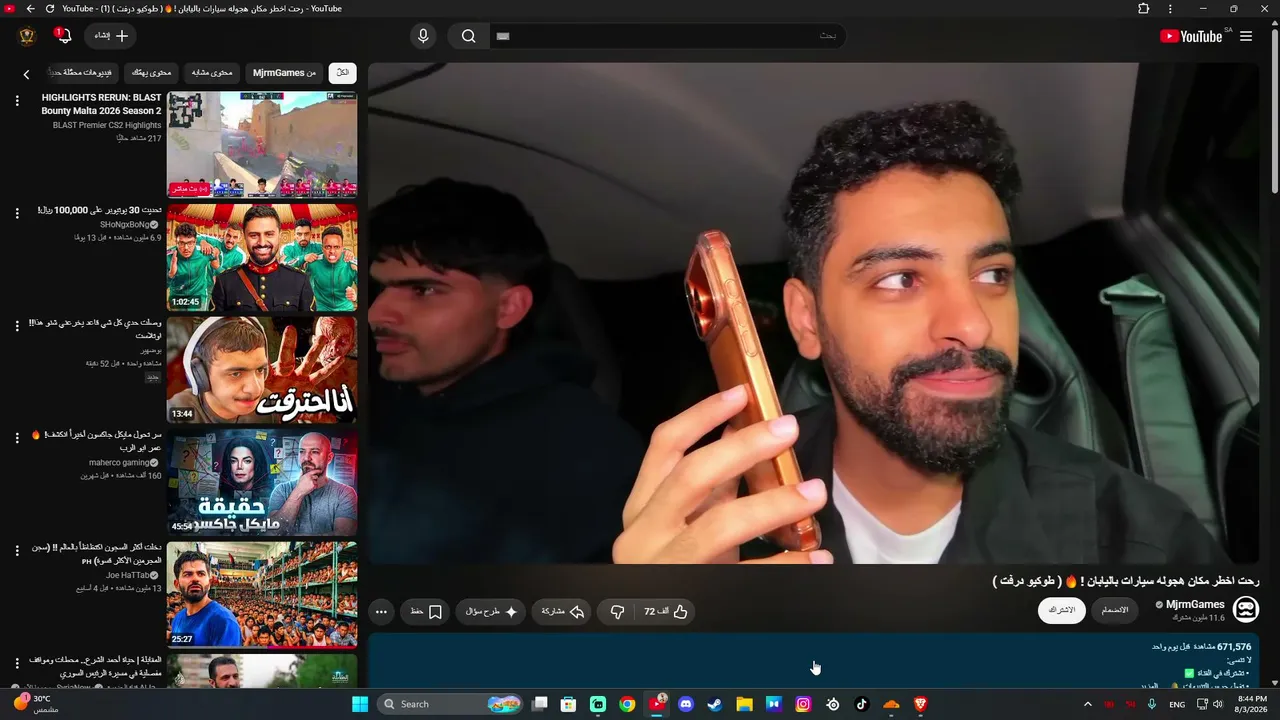Screen dimensions: 1280x720
Task: Open the BLAST Bounty Malta live thumbnail
Action: click(262, 145)
